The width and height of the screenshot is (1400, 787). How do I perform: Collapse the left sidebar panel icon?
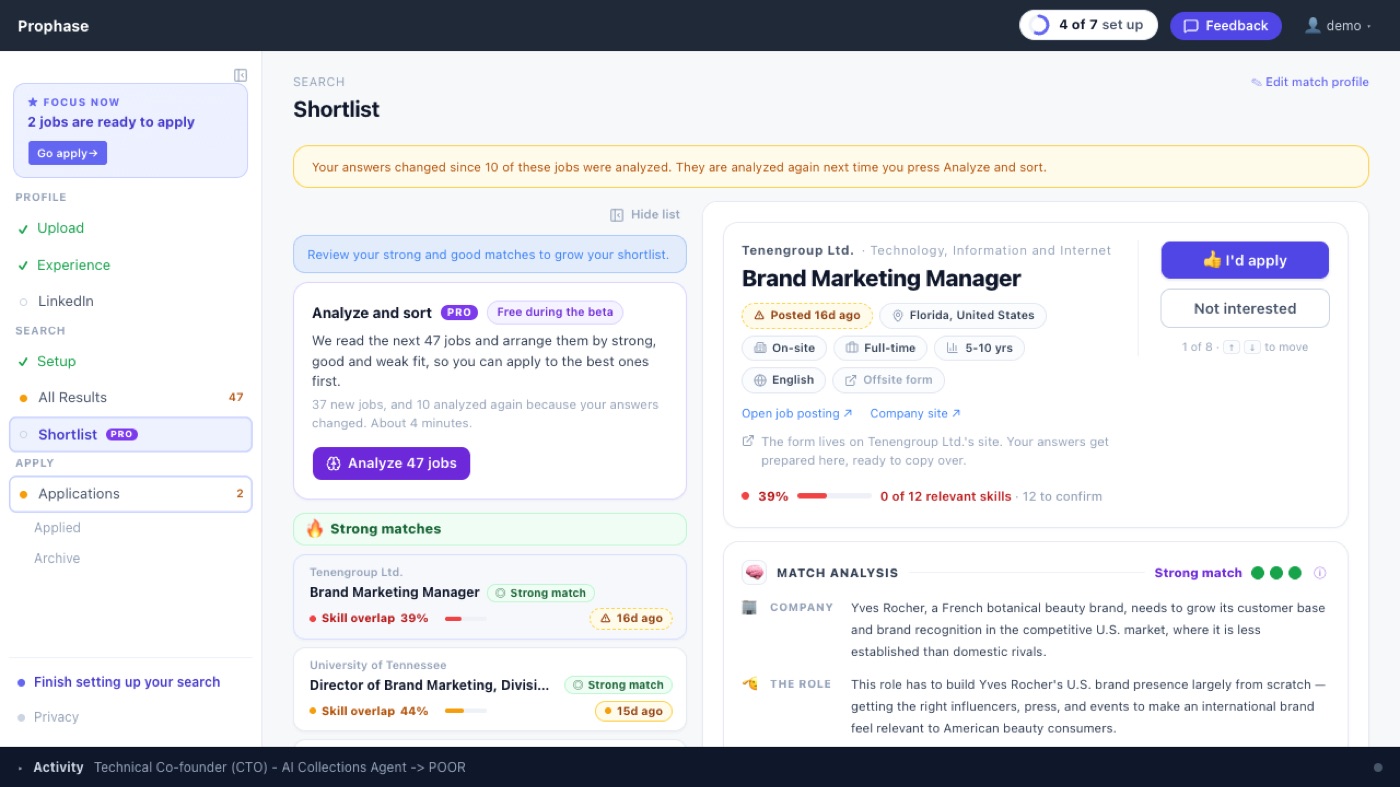pyautogui.click(x=240, y=75)
